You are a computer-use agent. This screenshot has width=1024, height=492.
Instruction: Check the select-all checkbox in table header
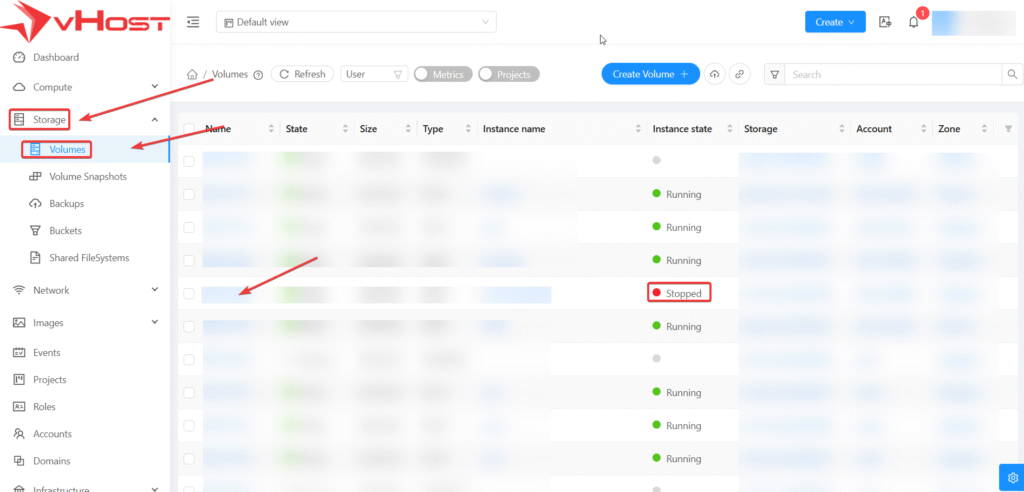click(x=189, y=128)
